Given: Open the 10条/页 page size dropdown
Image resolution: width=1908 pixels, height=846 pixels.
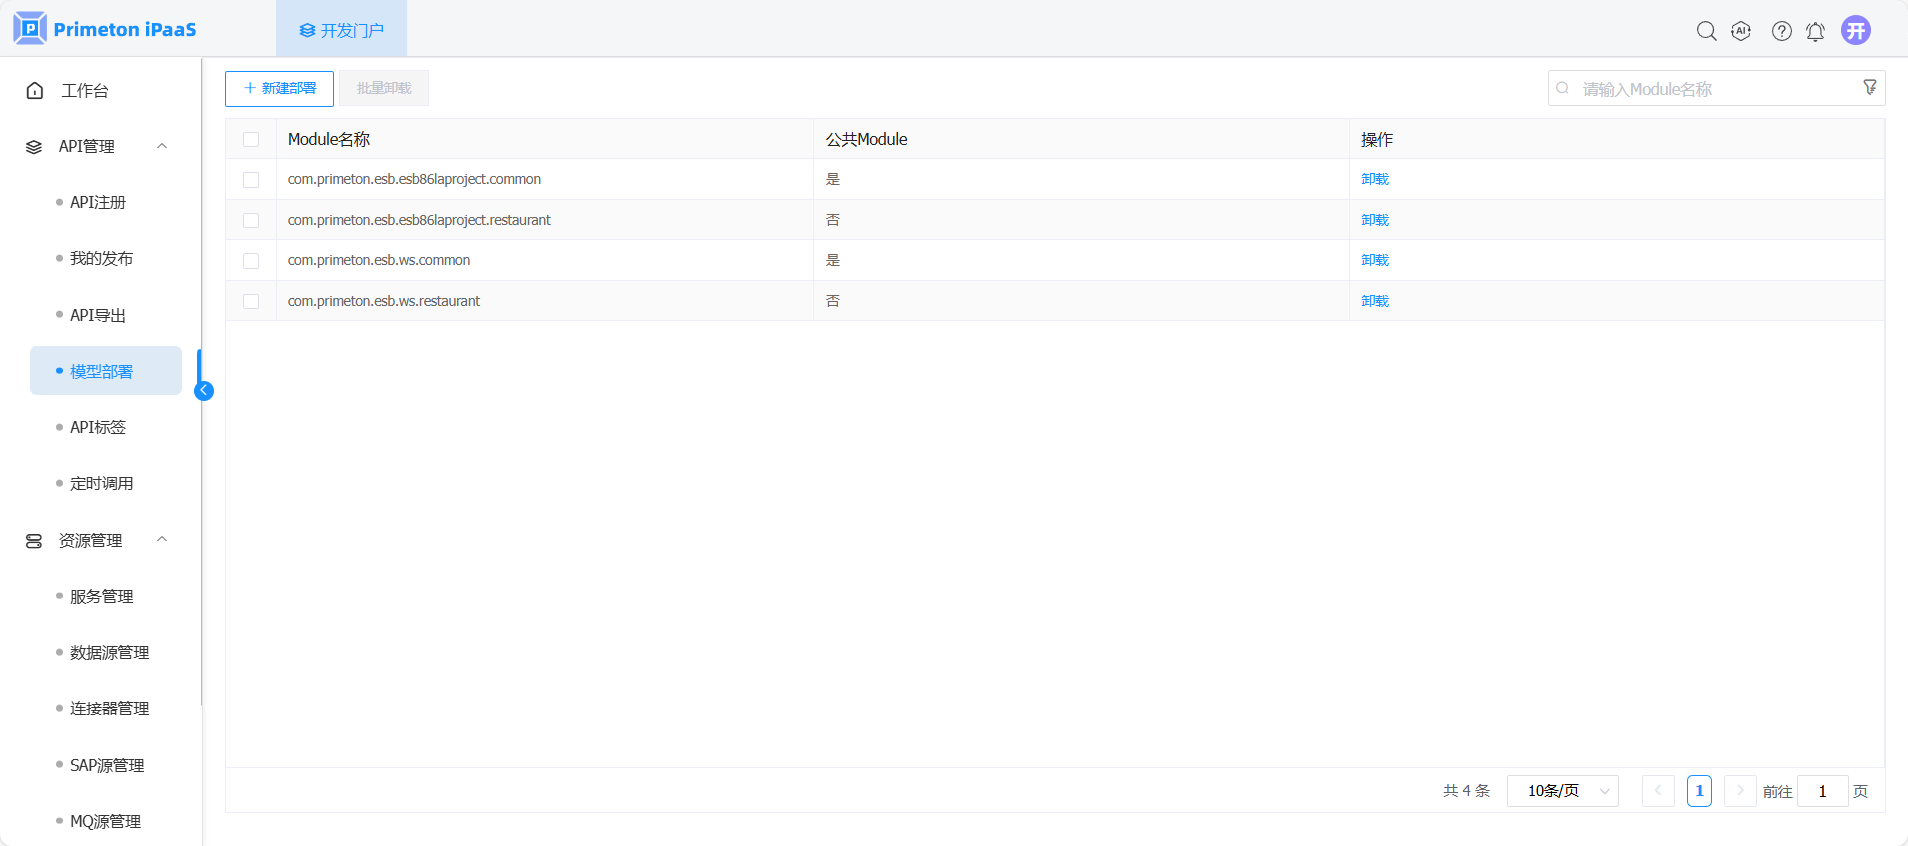Looking at the screenshot, I should (1562, 791).
